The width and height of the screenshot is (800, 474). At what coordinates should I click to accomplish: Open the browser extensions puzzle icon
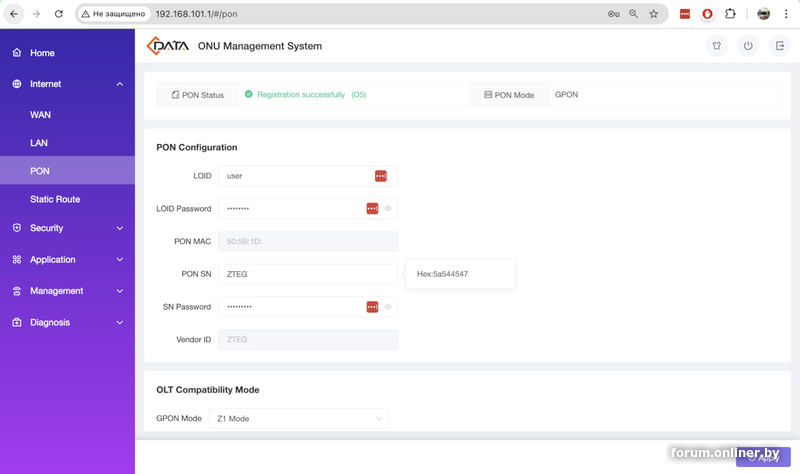(x=730, y=14)
